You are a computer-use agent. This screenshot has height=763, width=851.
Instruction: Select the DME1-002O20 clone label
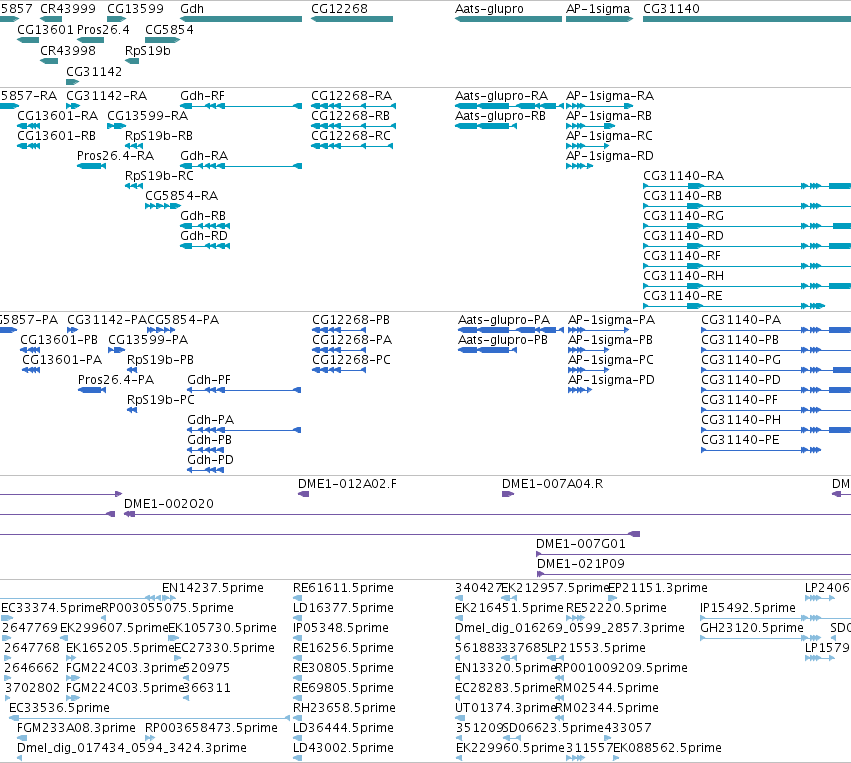(169, 504)
